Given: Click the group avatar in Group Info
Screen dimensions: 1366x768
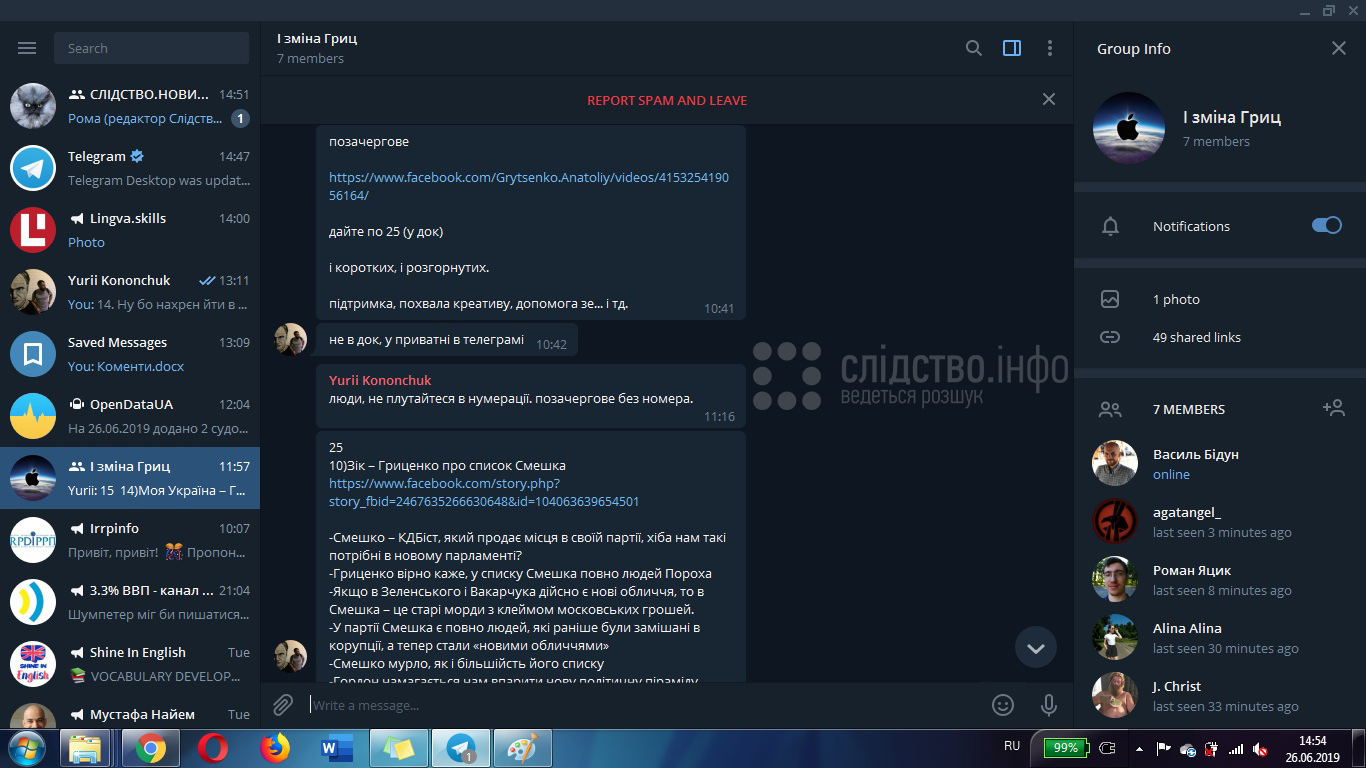Looking at the screenshot, I should [1129, 128].
